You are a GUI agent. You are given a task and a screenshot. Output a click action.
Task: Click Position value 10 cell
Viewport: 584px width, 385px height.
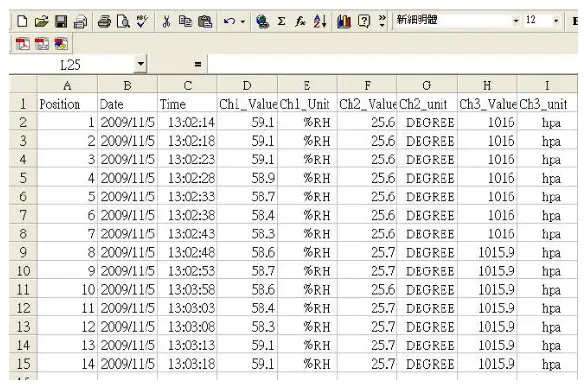pos(67,290)
